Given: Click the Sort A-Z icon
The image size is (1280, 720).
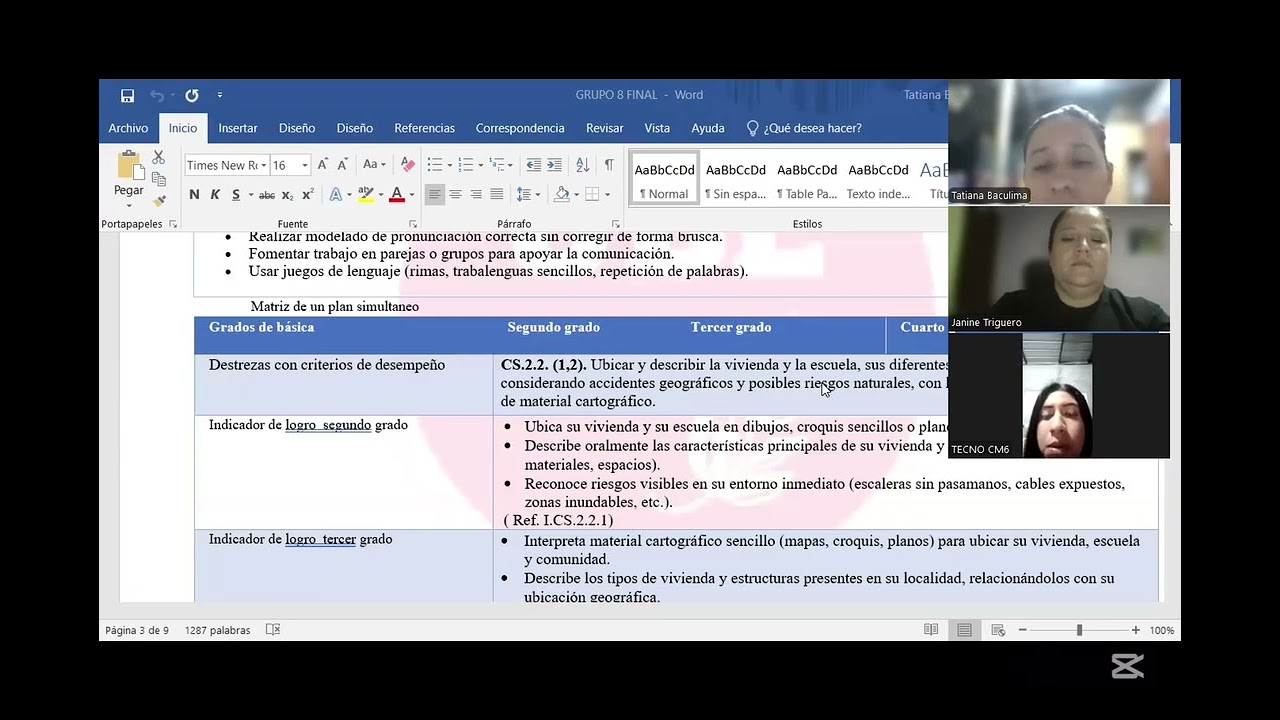Looking at the screenshot, I should pos(582,165).
